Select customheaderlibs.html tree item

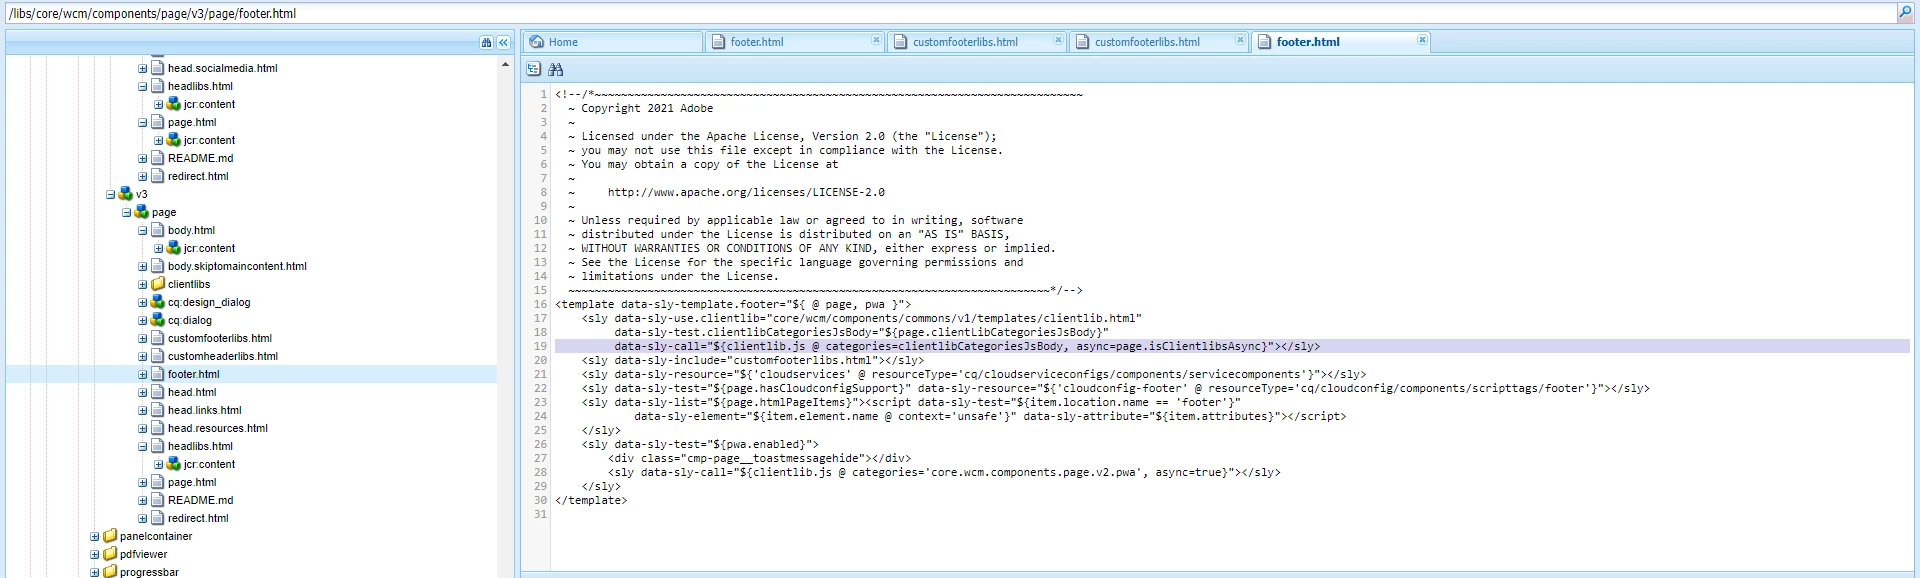(x=223, y=356)
